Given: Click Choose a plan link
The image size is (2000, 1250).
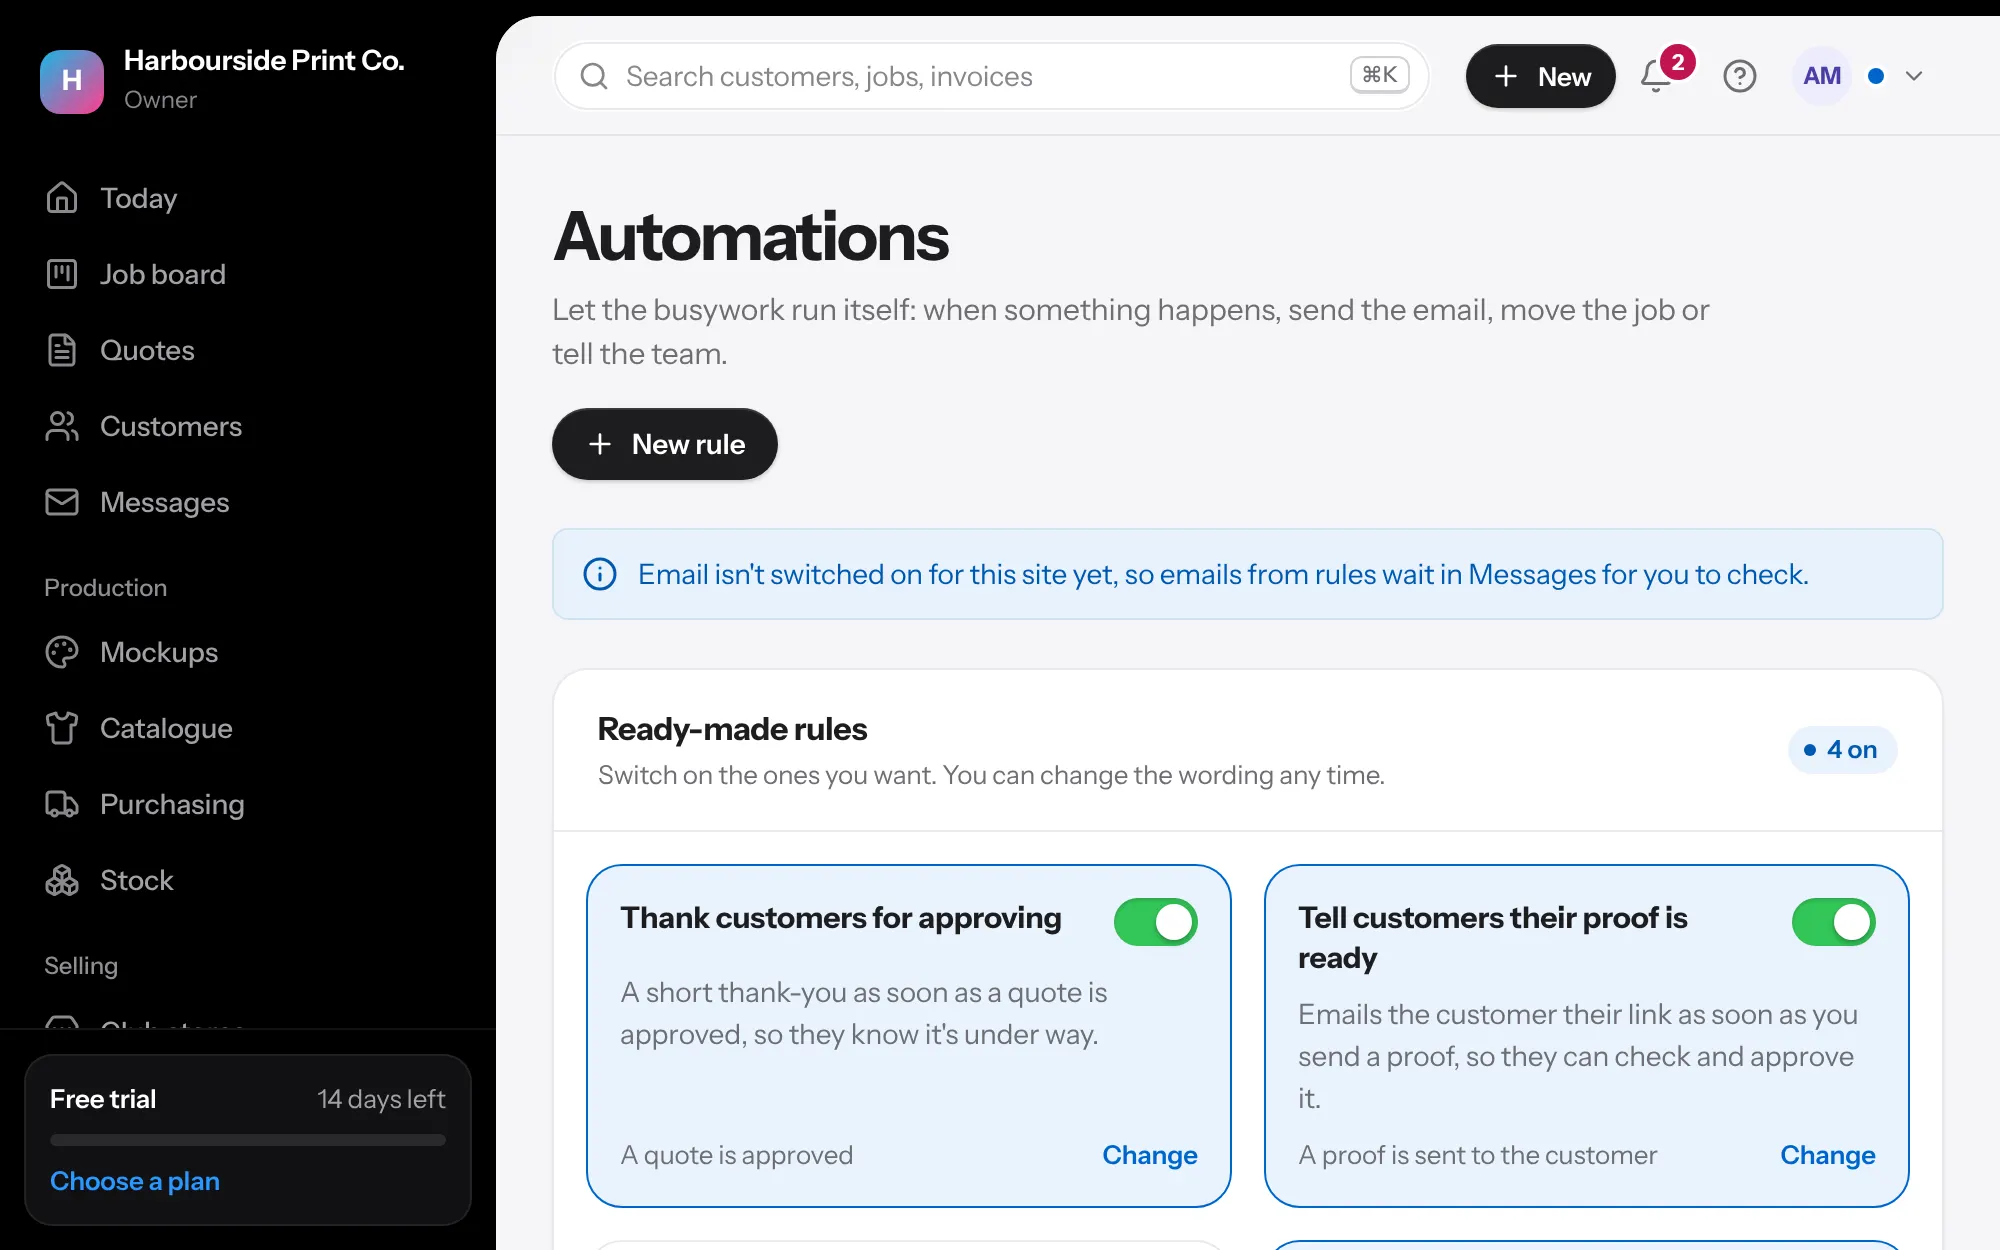Looking at the screenshot, I should click(135, 1181).
